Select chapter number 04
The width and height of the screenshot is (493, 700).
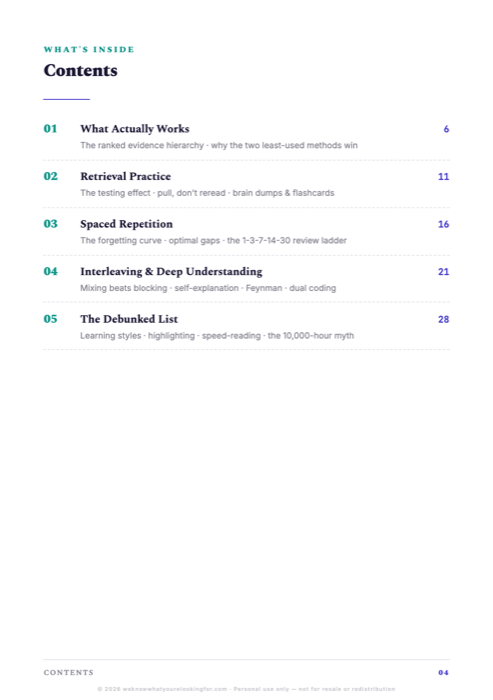(x=50, y=271)
